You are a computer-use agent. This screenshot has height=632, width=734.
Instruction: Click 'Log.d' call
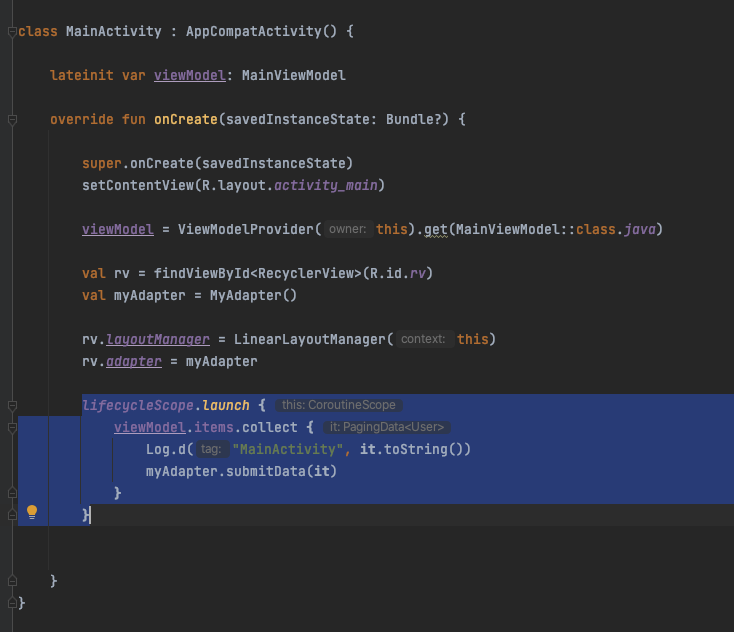[x=166, y=449]
